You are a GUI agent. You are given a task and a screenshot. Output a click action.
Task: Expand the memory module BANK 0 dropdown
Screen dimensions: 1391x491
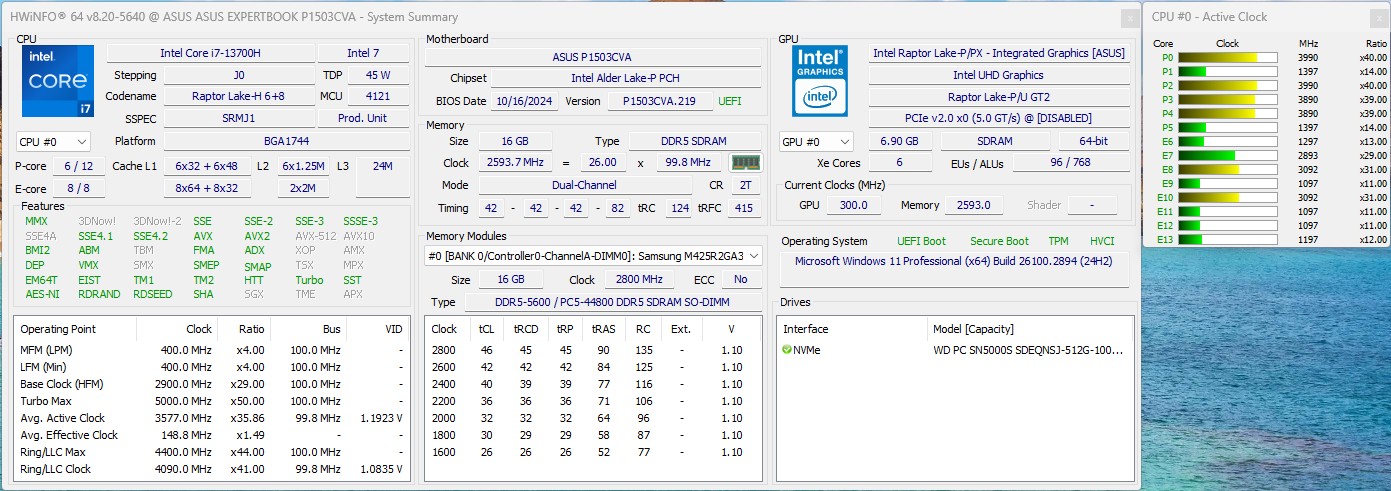[593, 256]
